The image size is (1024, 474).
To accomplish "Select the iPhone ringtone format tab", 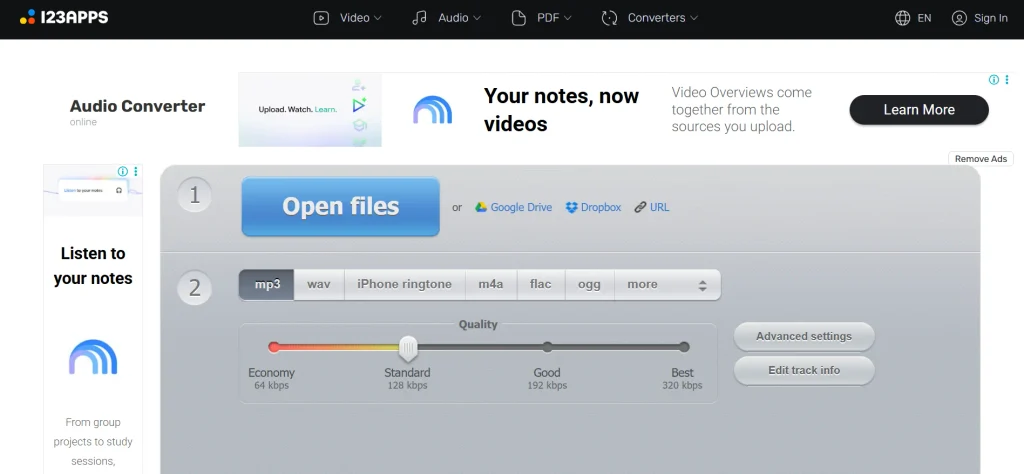I will click(404, 285).
